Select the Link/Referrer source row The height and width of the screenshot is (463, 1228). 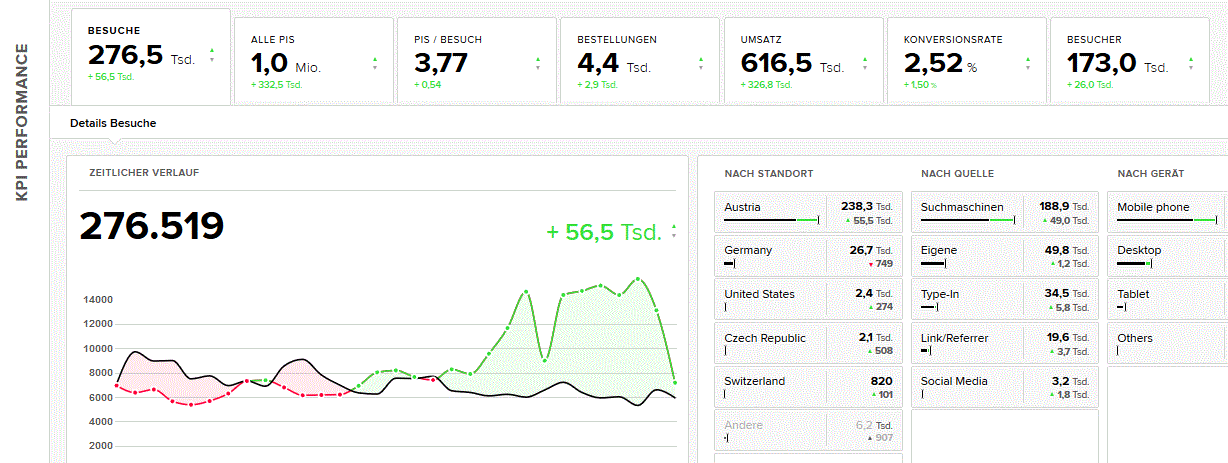pos(1005,344)
